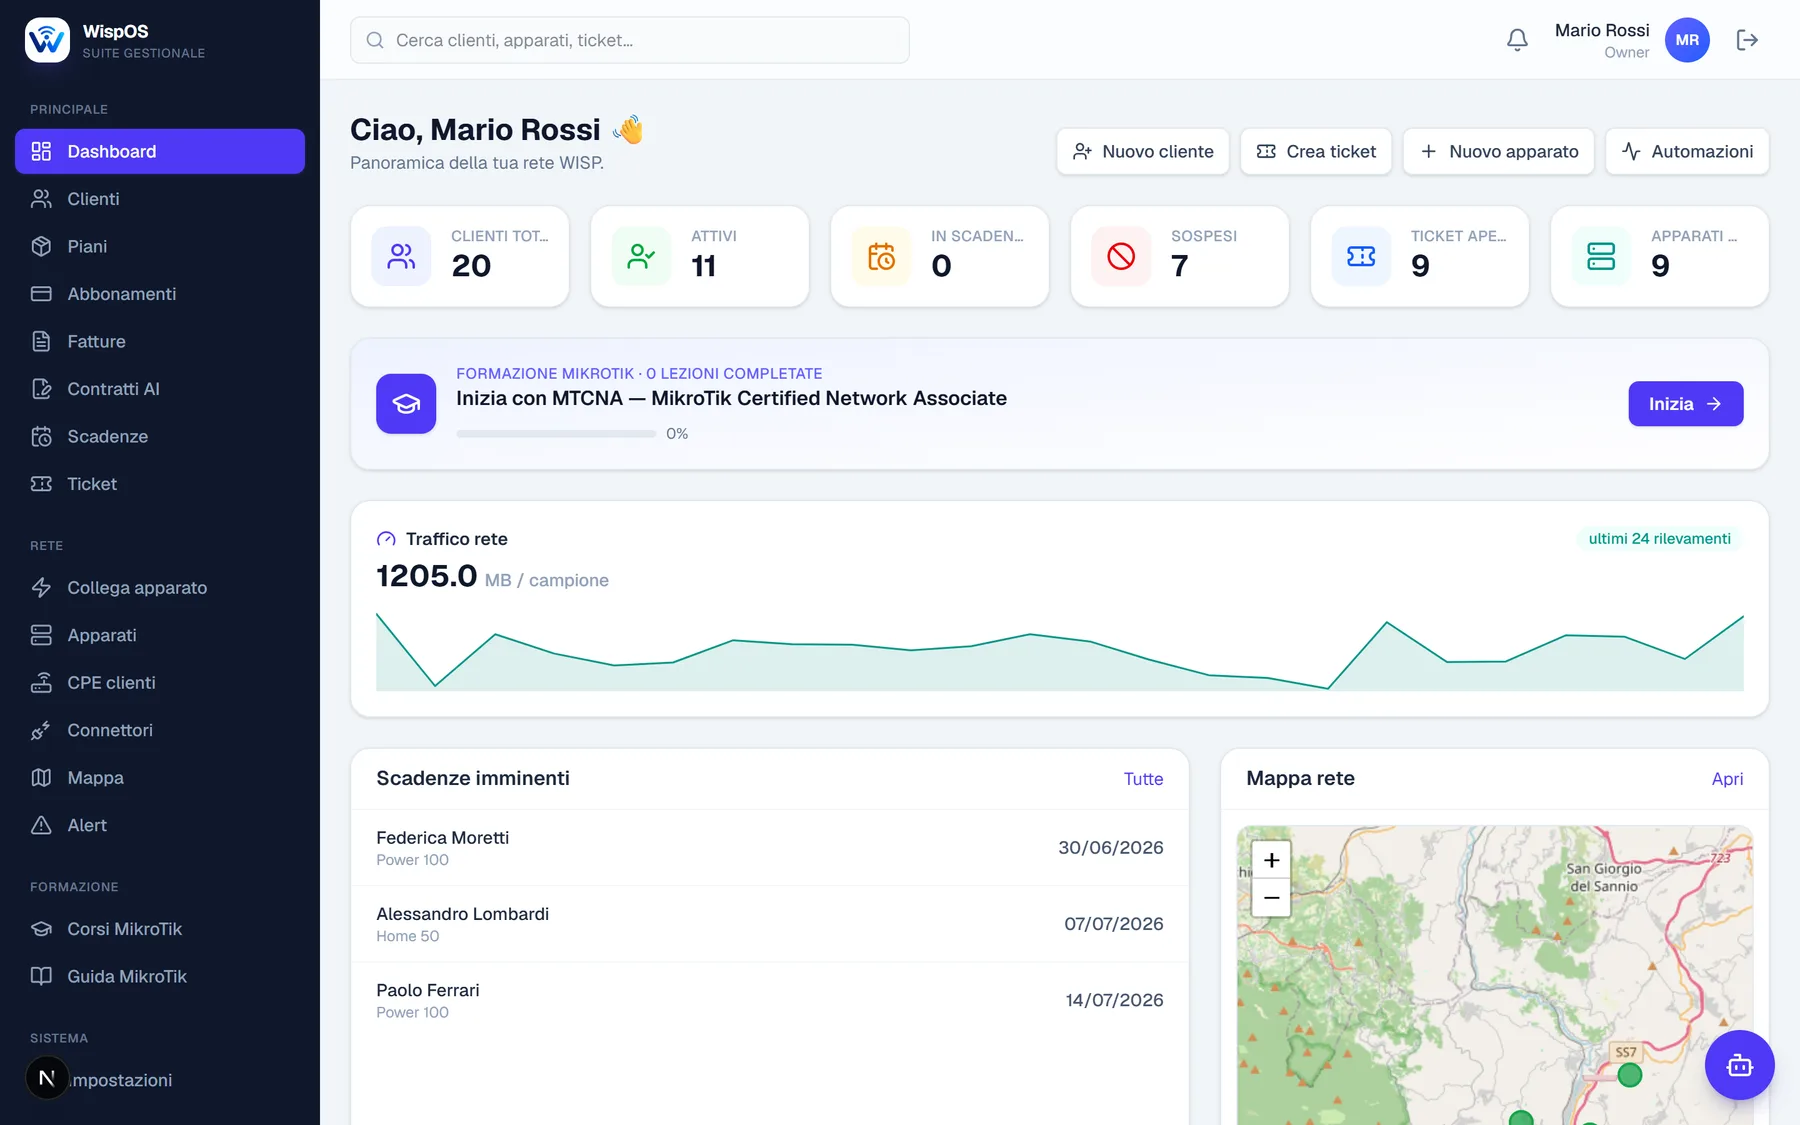The image size is (1800, 1125).
Task: Zoom in on the network map
Action: click(x=1271, y=860)
